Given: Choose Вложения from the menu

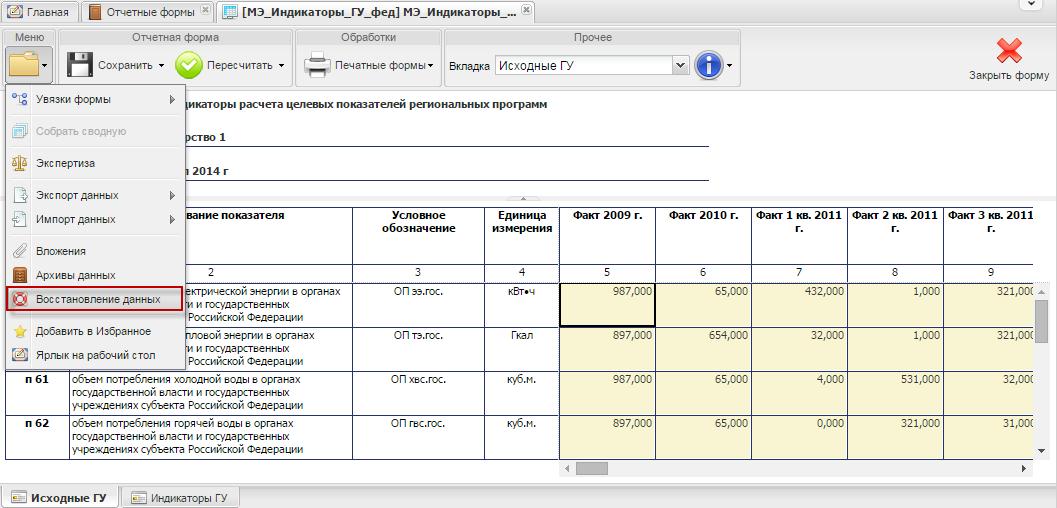Looking at the screenshot, I should (95, 251).
